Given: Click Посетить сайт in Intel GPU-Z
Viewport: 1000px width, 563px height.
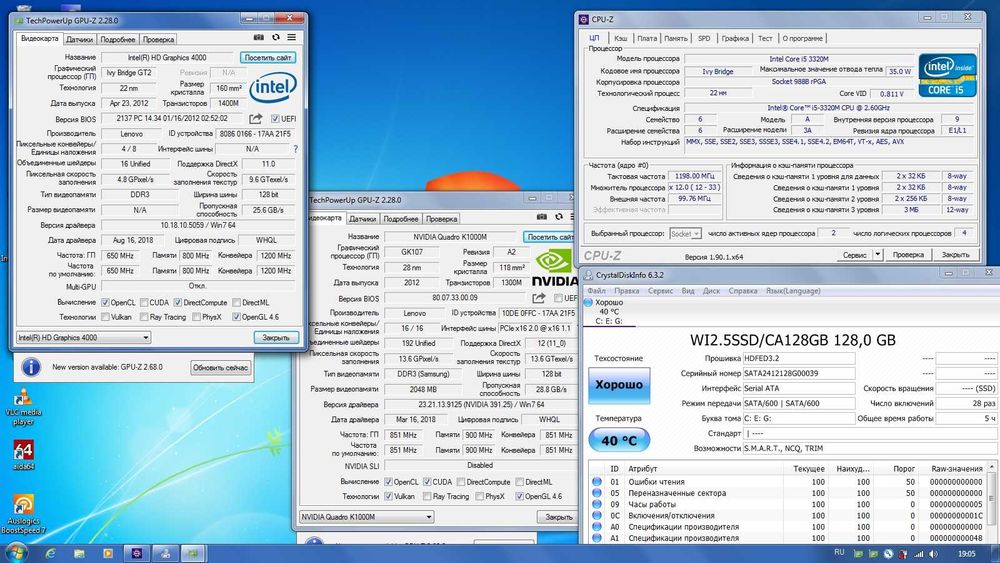Looking at the screenshot, I should point(268,57).
